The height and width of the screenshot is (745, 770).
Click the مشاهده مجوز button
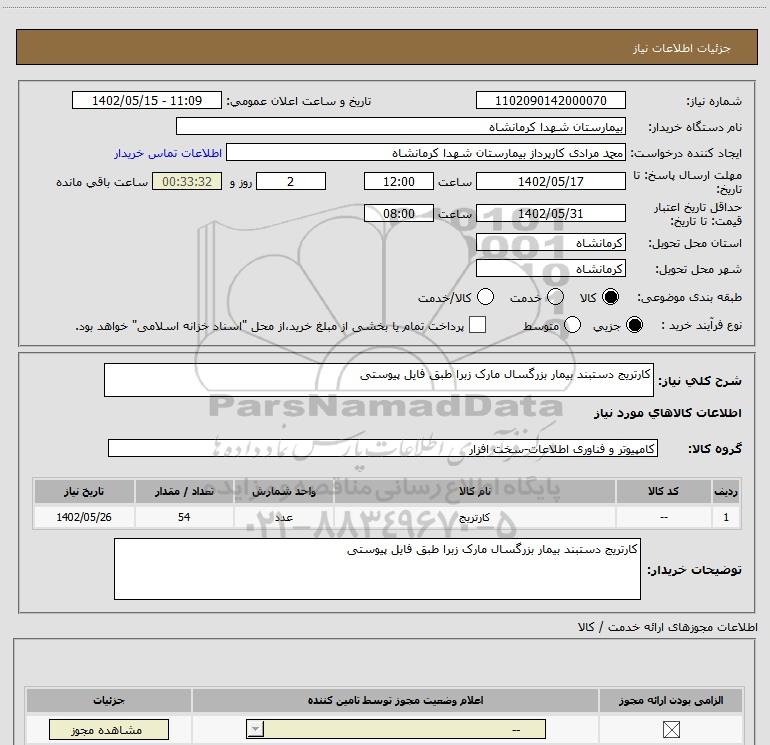[x=109, y=730]
